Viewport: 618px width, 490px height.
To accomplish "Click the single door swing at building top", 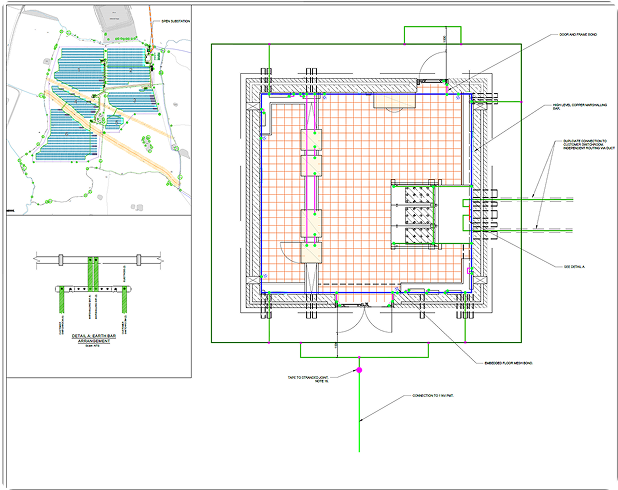I will pos(432,66).
